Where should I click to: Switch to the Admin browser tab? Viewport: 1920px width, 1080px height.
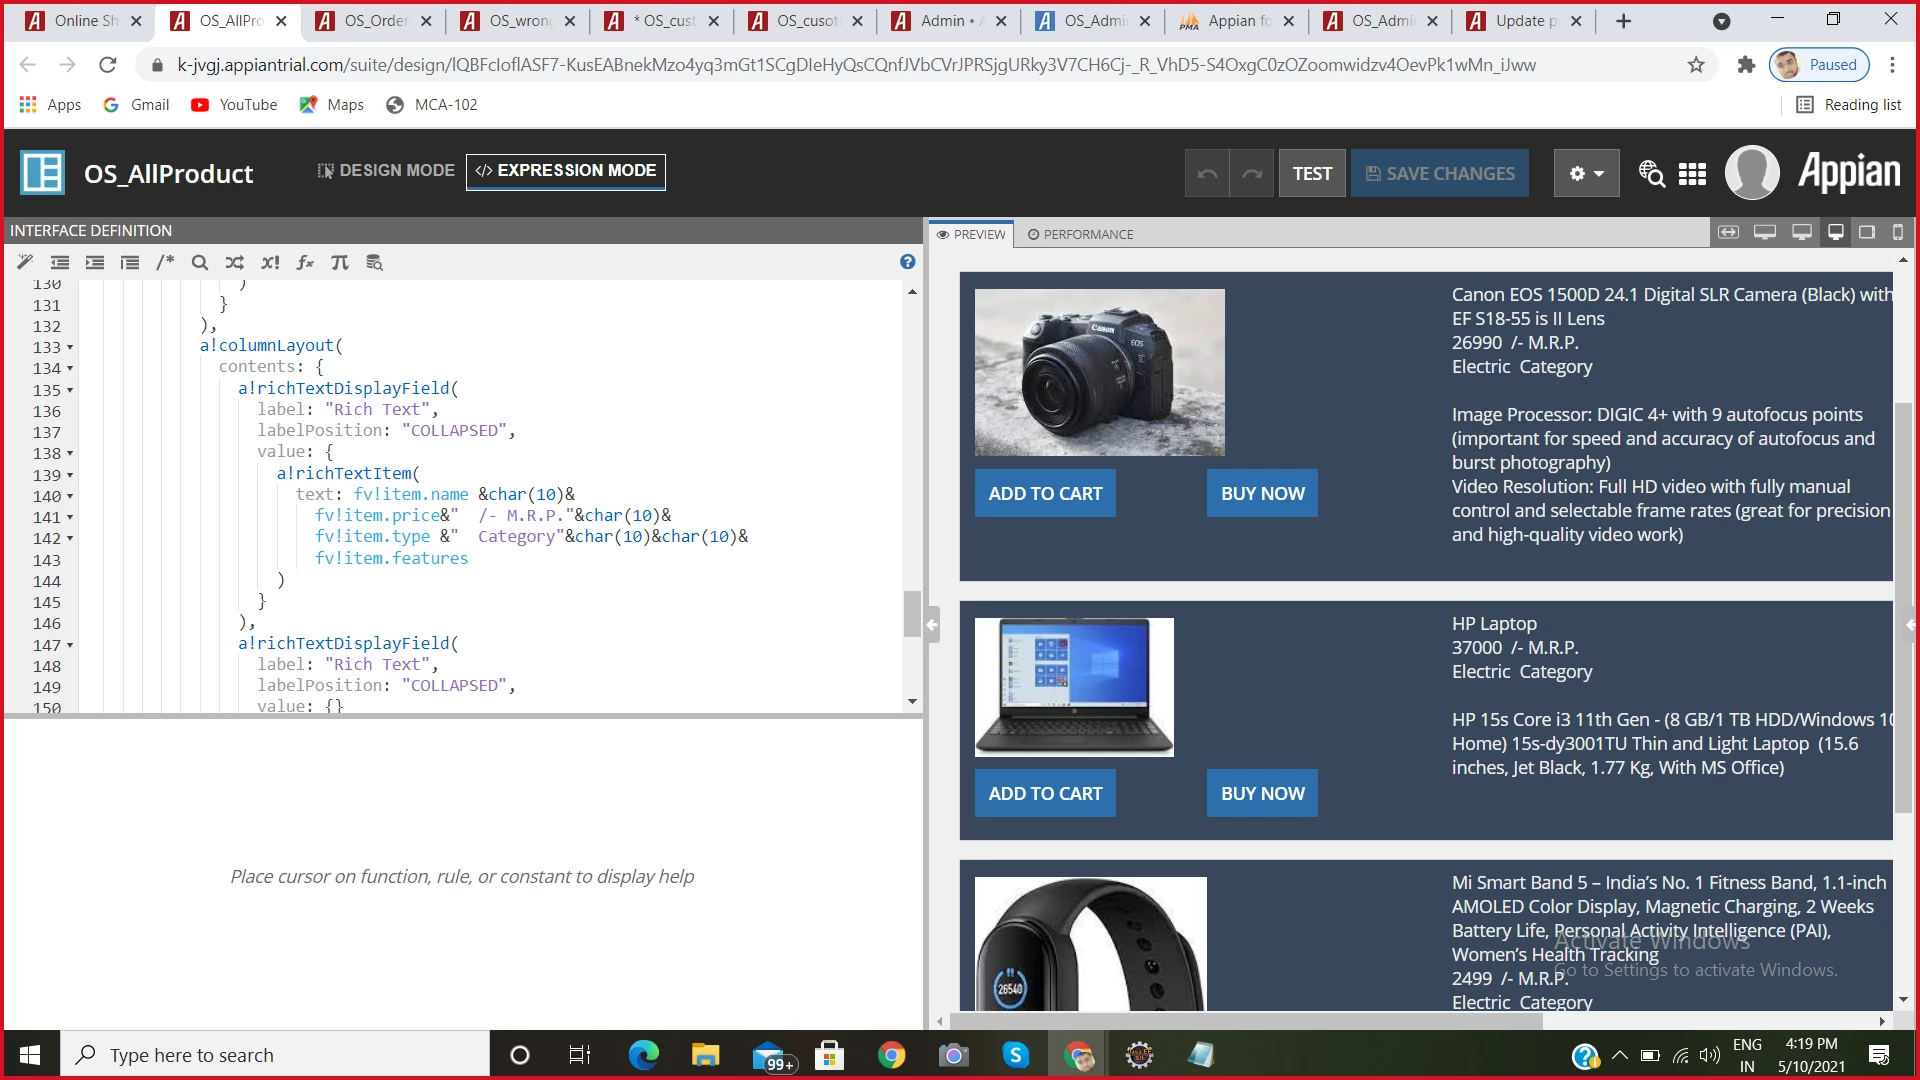coord(950,21)
